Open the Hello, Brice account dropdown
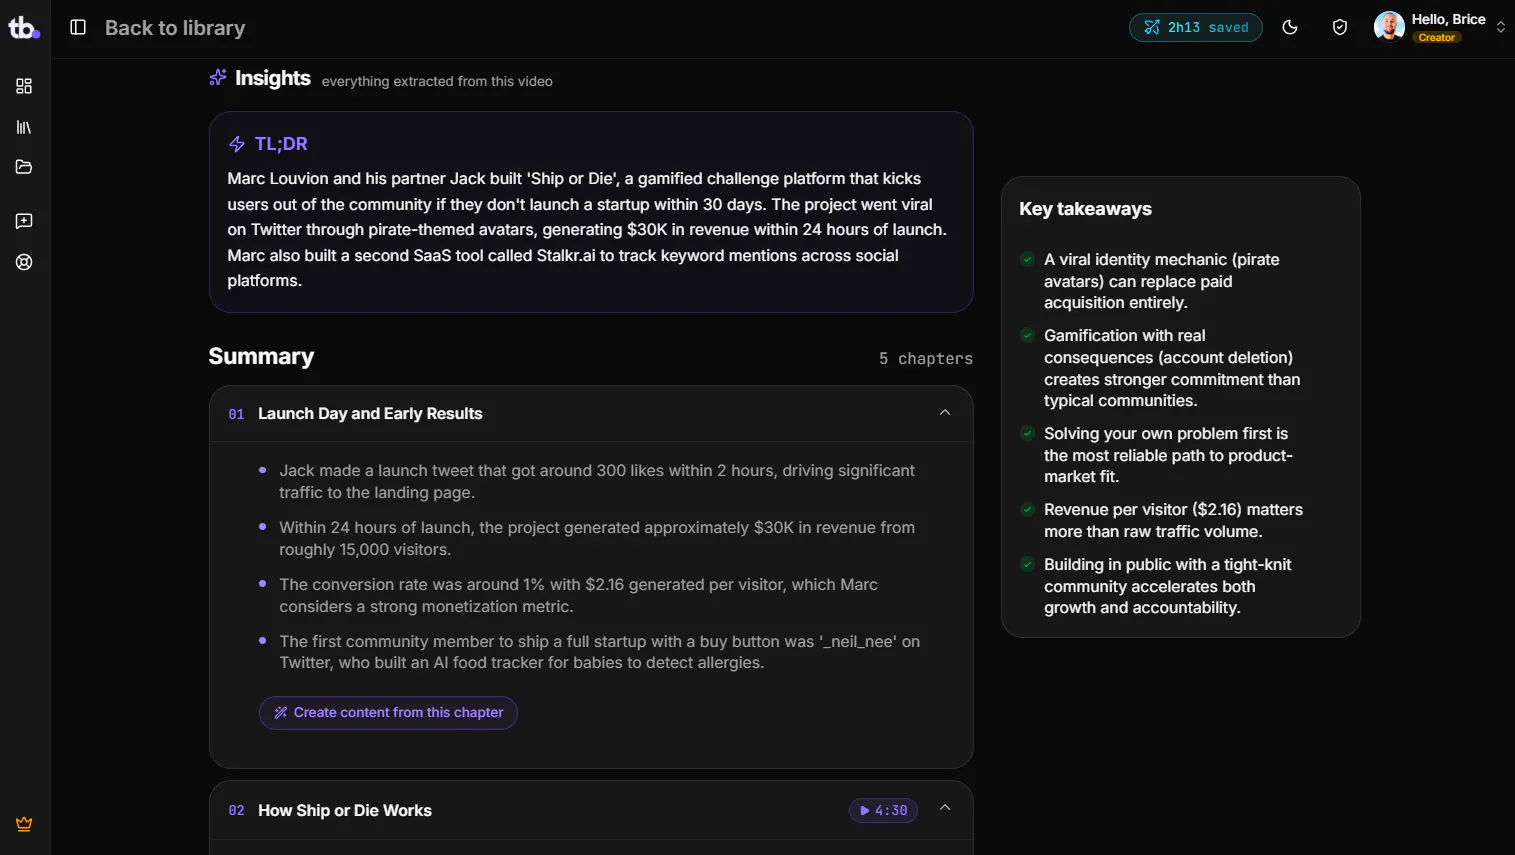Image resolution: width=1515 pixels, height=855 pixels. (1500, 28)
